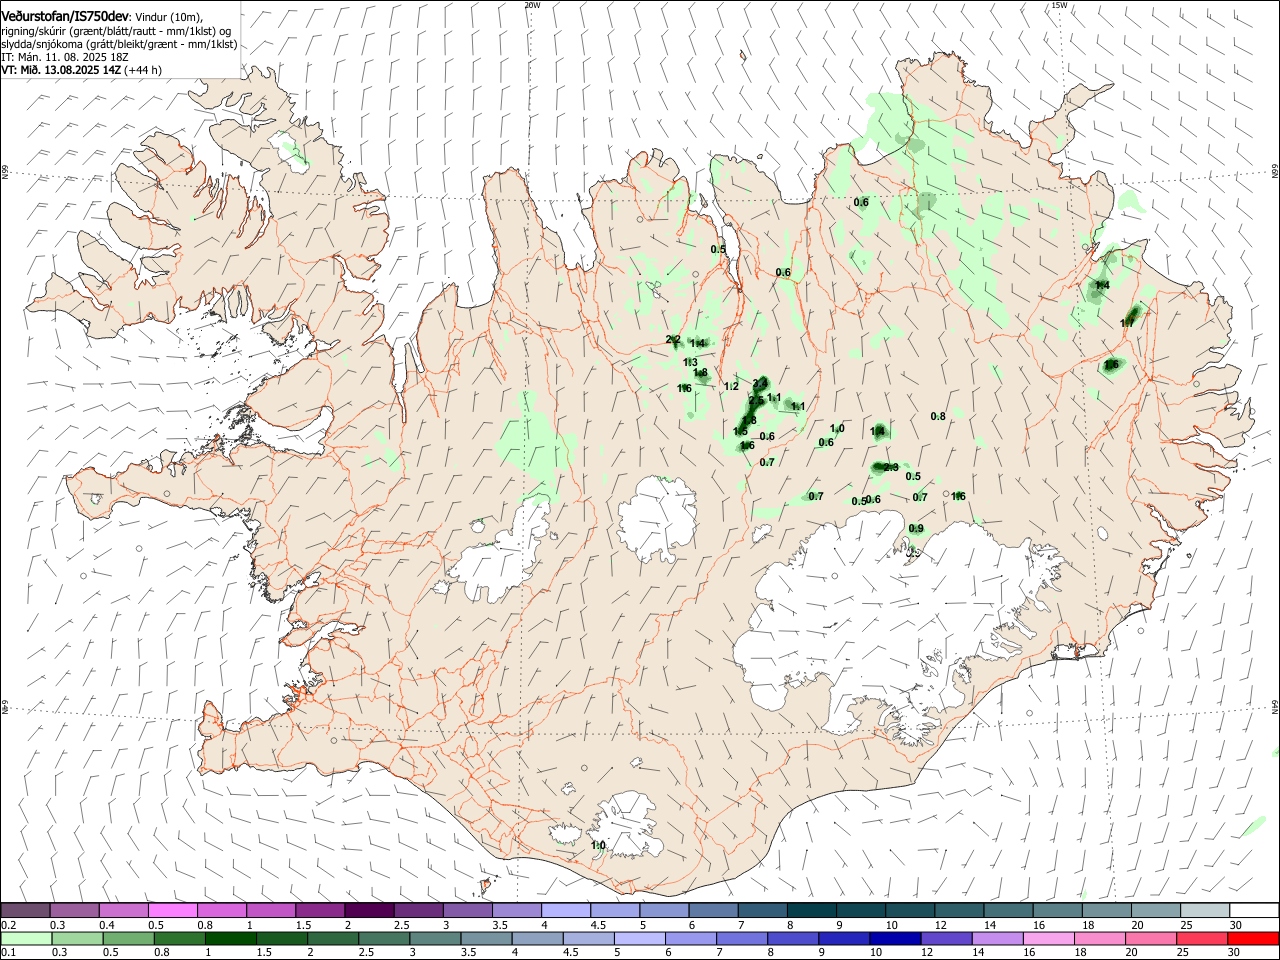This screenshot has height=960, width=1280.
Task: Select the darkest green lower swatch between 1 and 1.5
Action: tap(232, 938)
